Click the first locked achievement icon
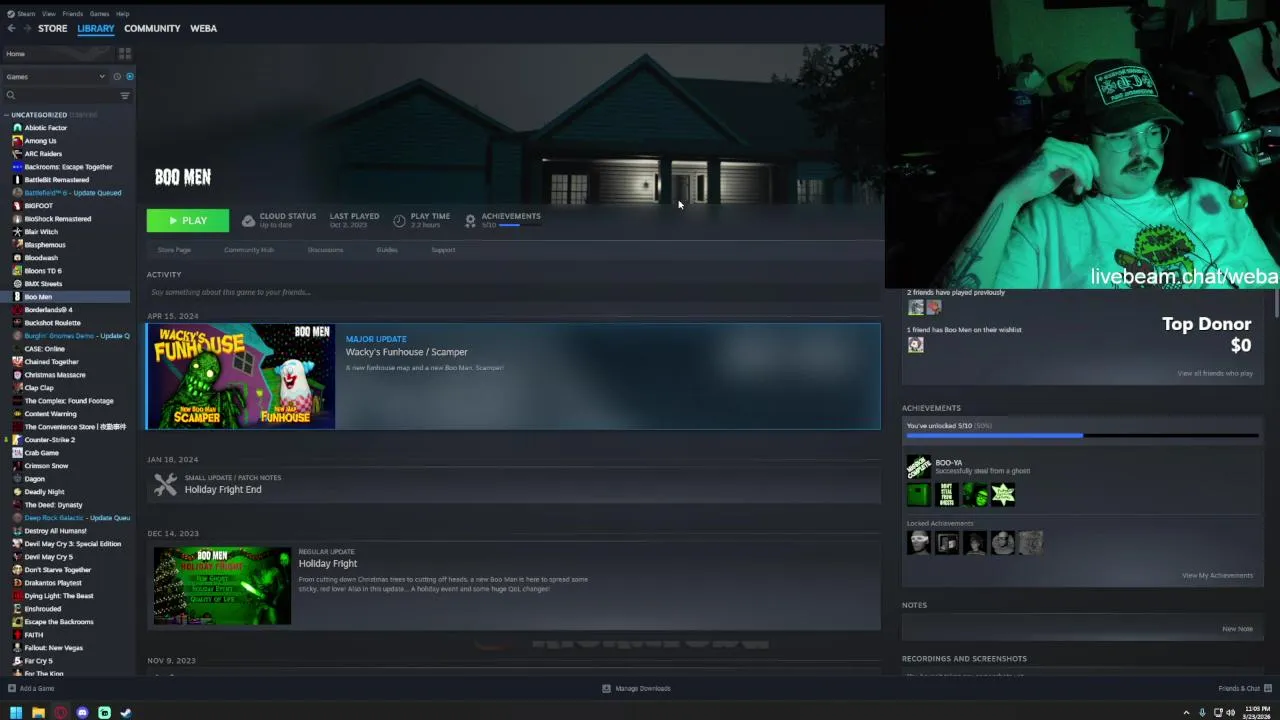 point(918,542)
